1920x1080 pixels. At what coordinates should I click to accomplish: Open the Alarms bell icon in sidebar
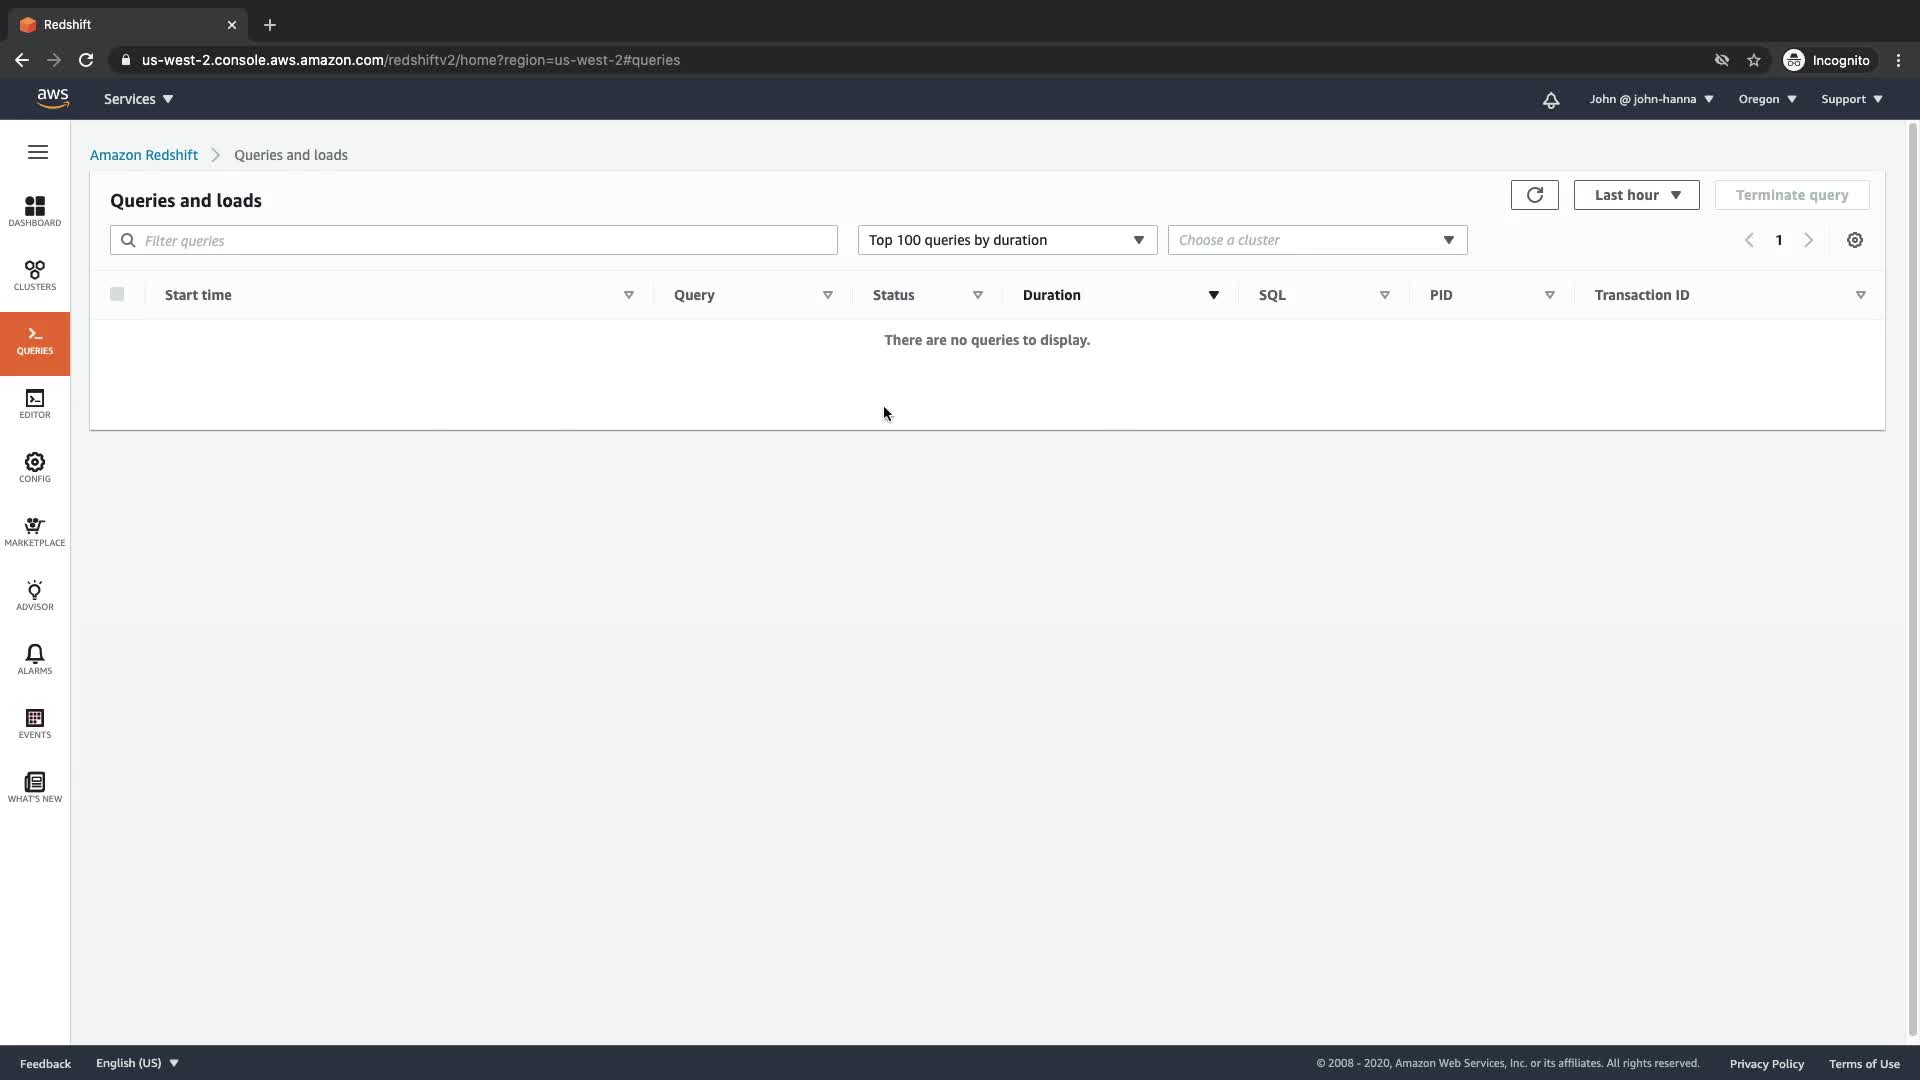point(35,660)
